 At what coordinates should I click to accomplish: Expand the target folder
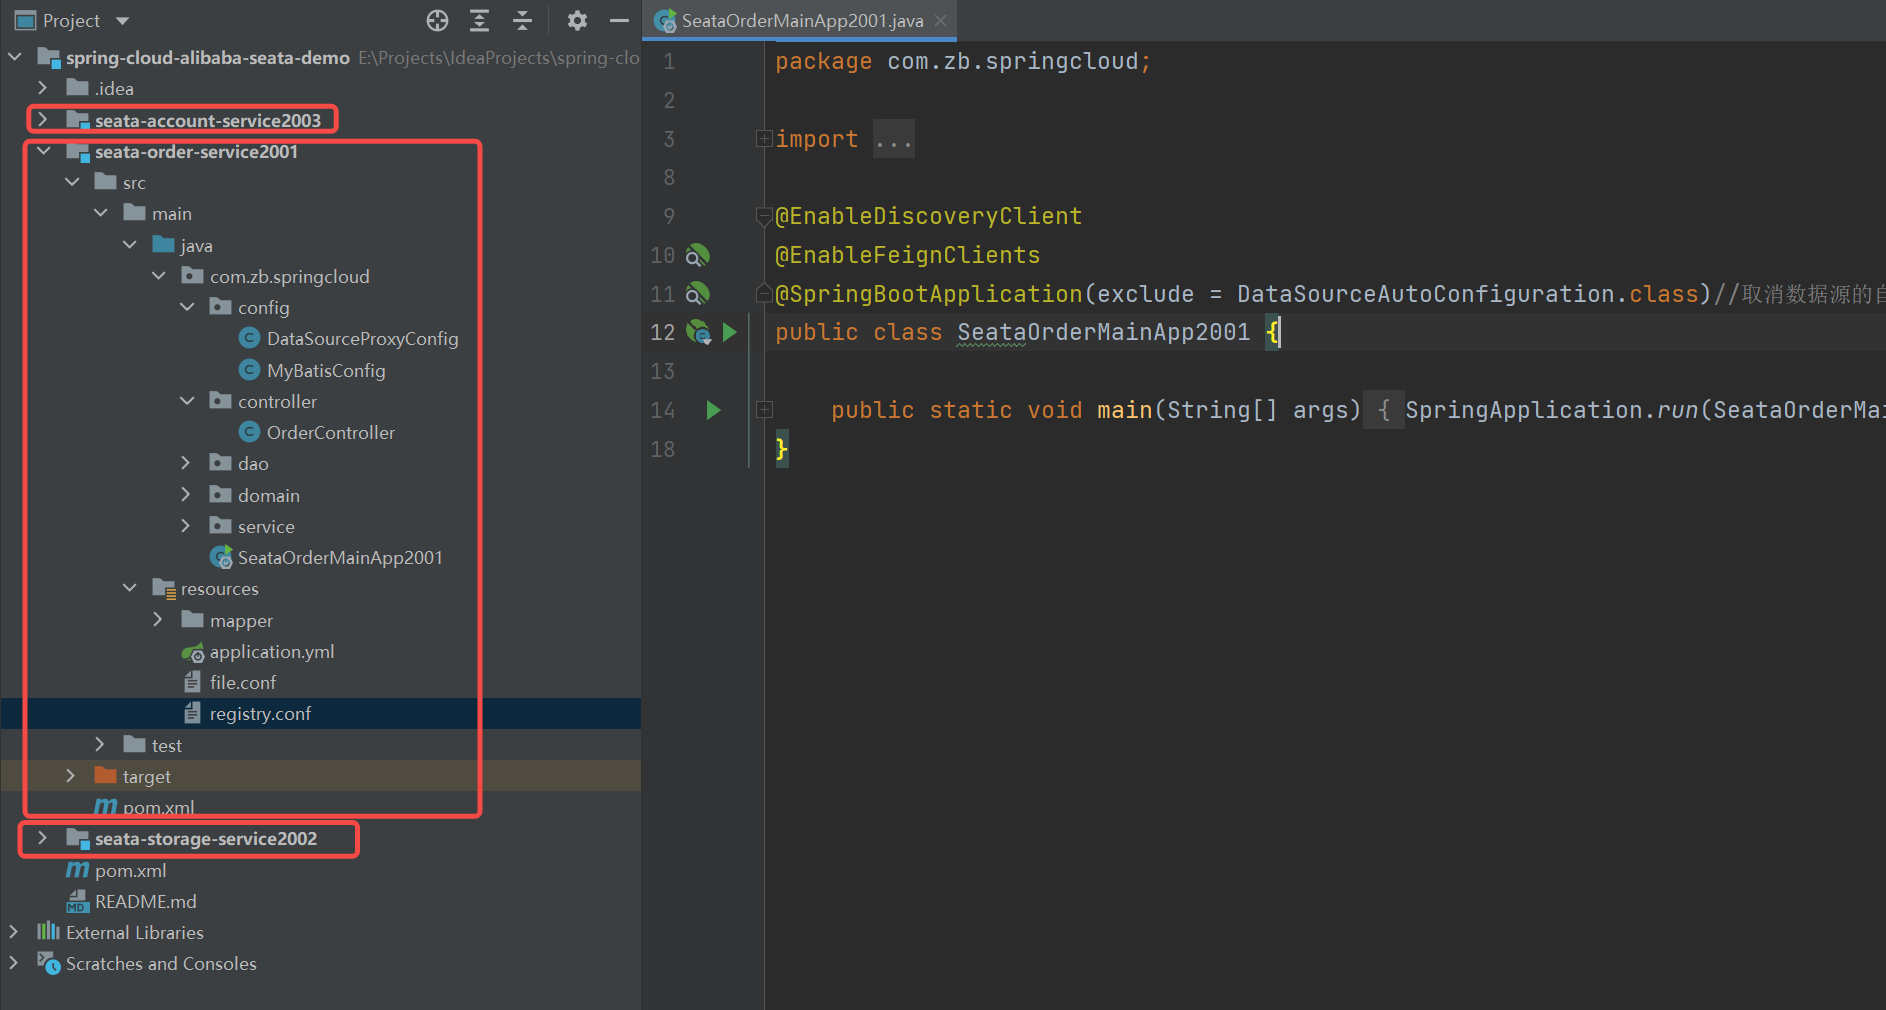click(x=71, y=776)
